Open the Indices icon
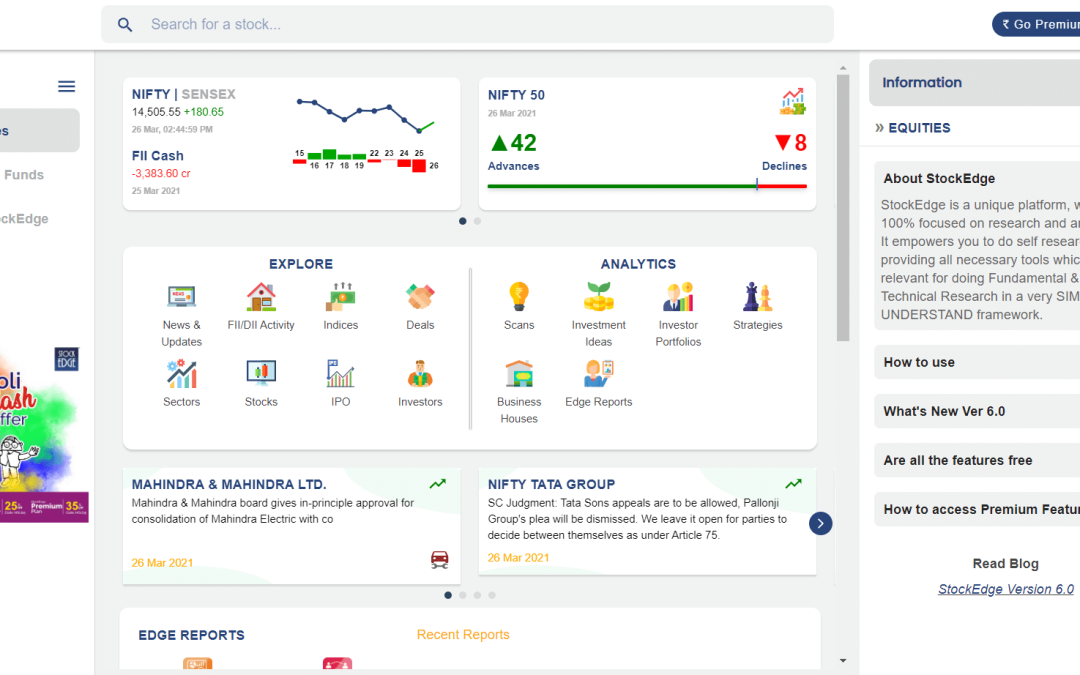This screenshot has height=675, width=1080. pos(341,297)
